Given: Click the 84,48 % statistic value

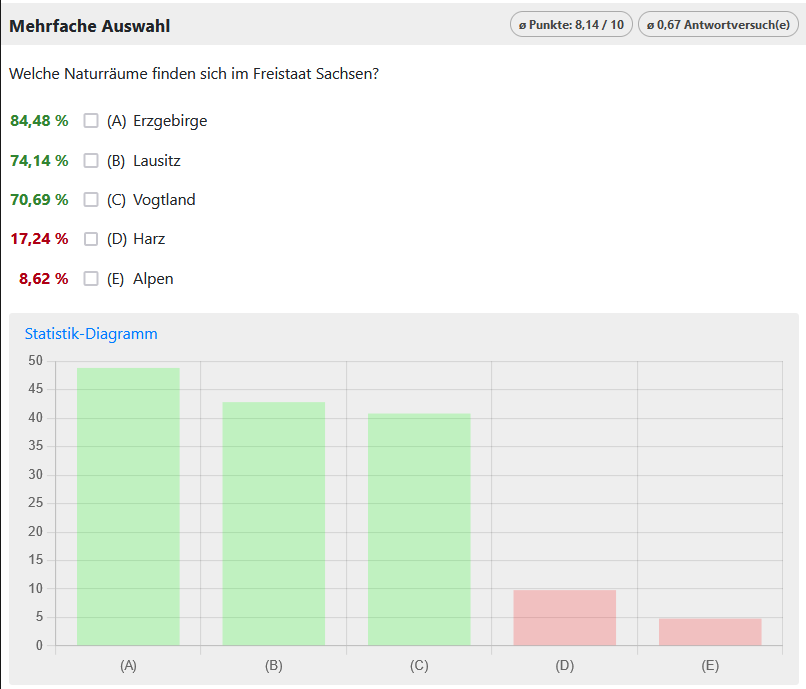Looking at the screenshot, I should [39, 121].
